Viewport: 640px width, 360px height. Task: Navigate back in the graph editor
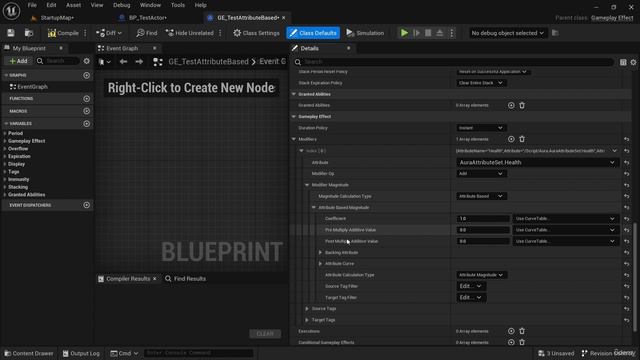pos(123,62)
